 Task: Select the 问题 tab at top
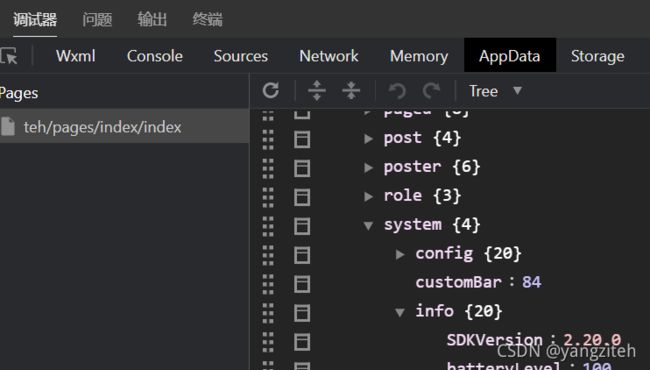[x=97, y=19]
